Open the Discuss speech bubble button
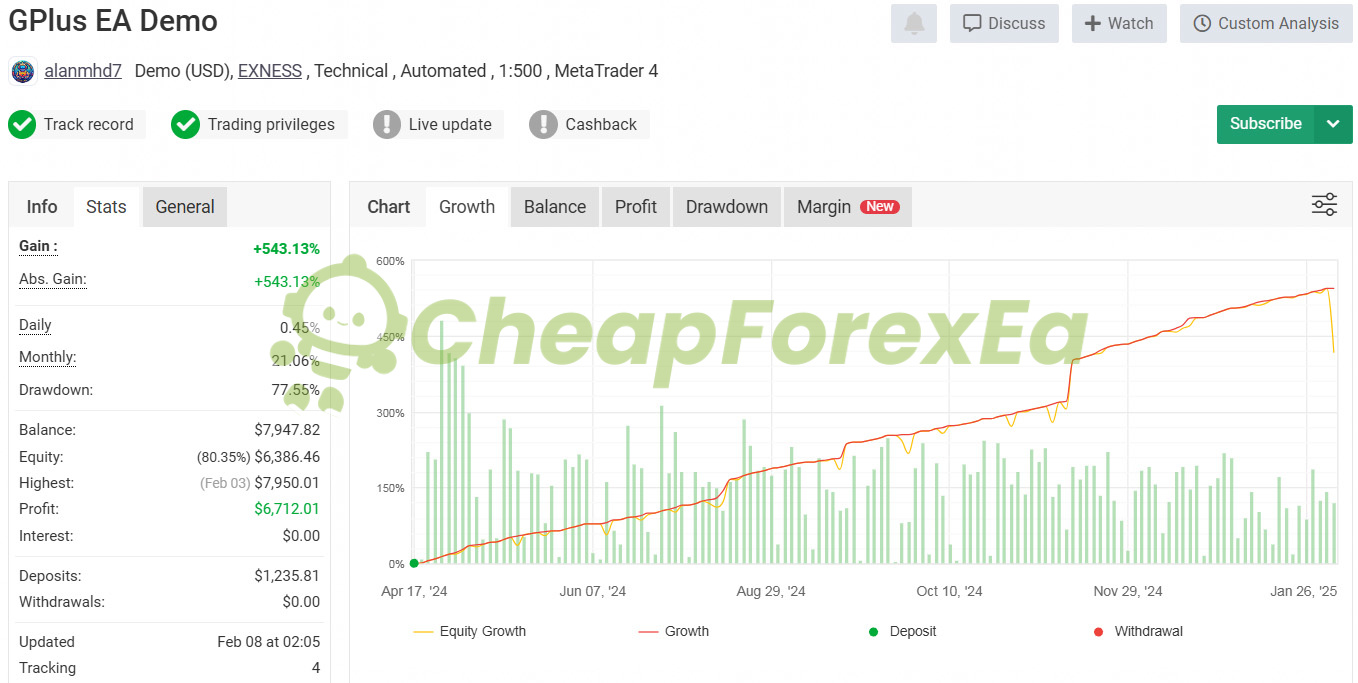Image resolution: width=1358 pixels, height=683 pixels. pos(1004,24)
